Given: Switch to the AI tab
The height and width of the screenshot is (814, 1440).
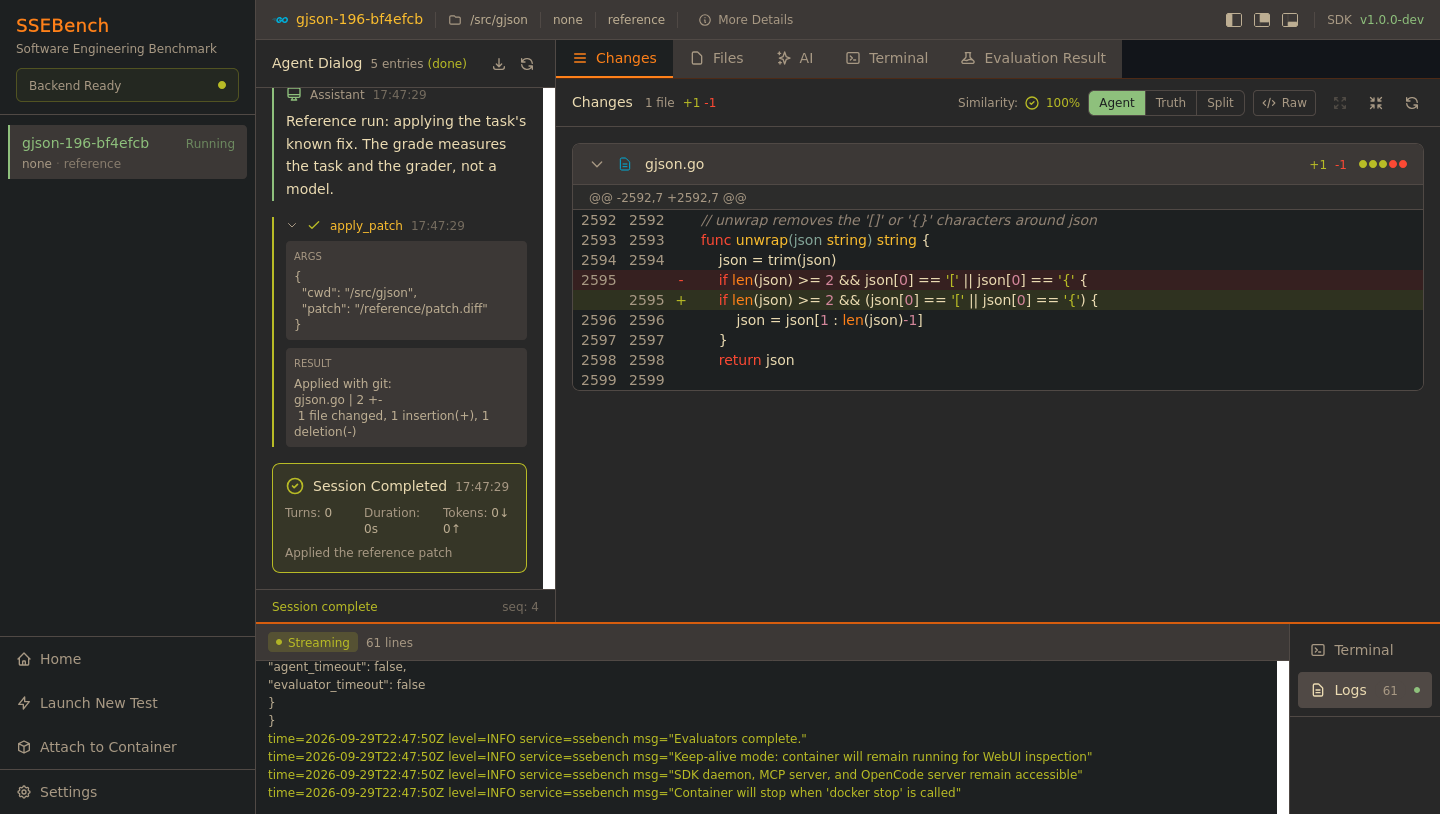Looking at the screenshot, I should pyautogui.click(x=795, y=58).
